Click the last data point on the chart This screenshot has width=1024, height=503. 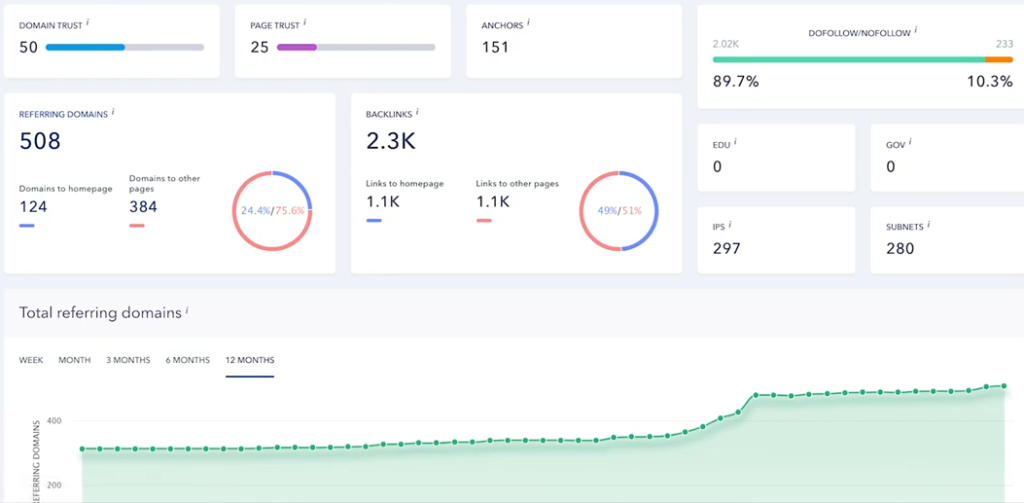pos(1004,386)
